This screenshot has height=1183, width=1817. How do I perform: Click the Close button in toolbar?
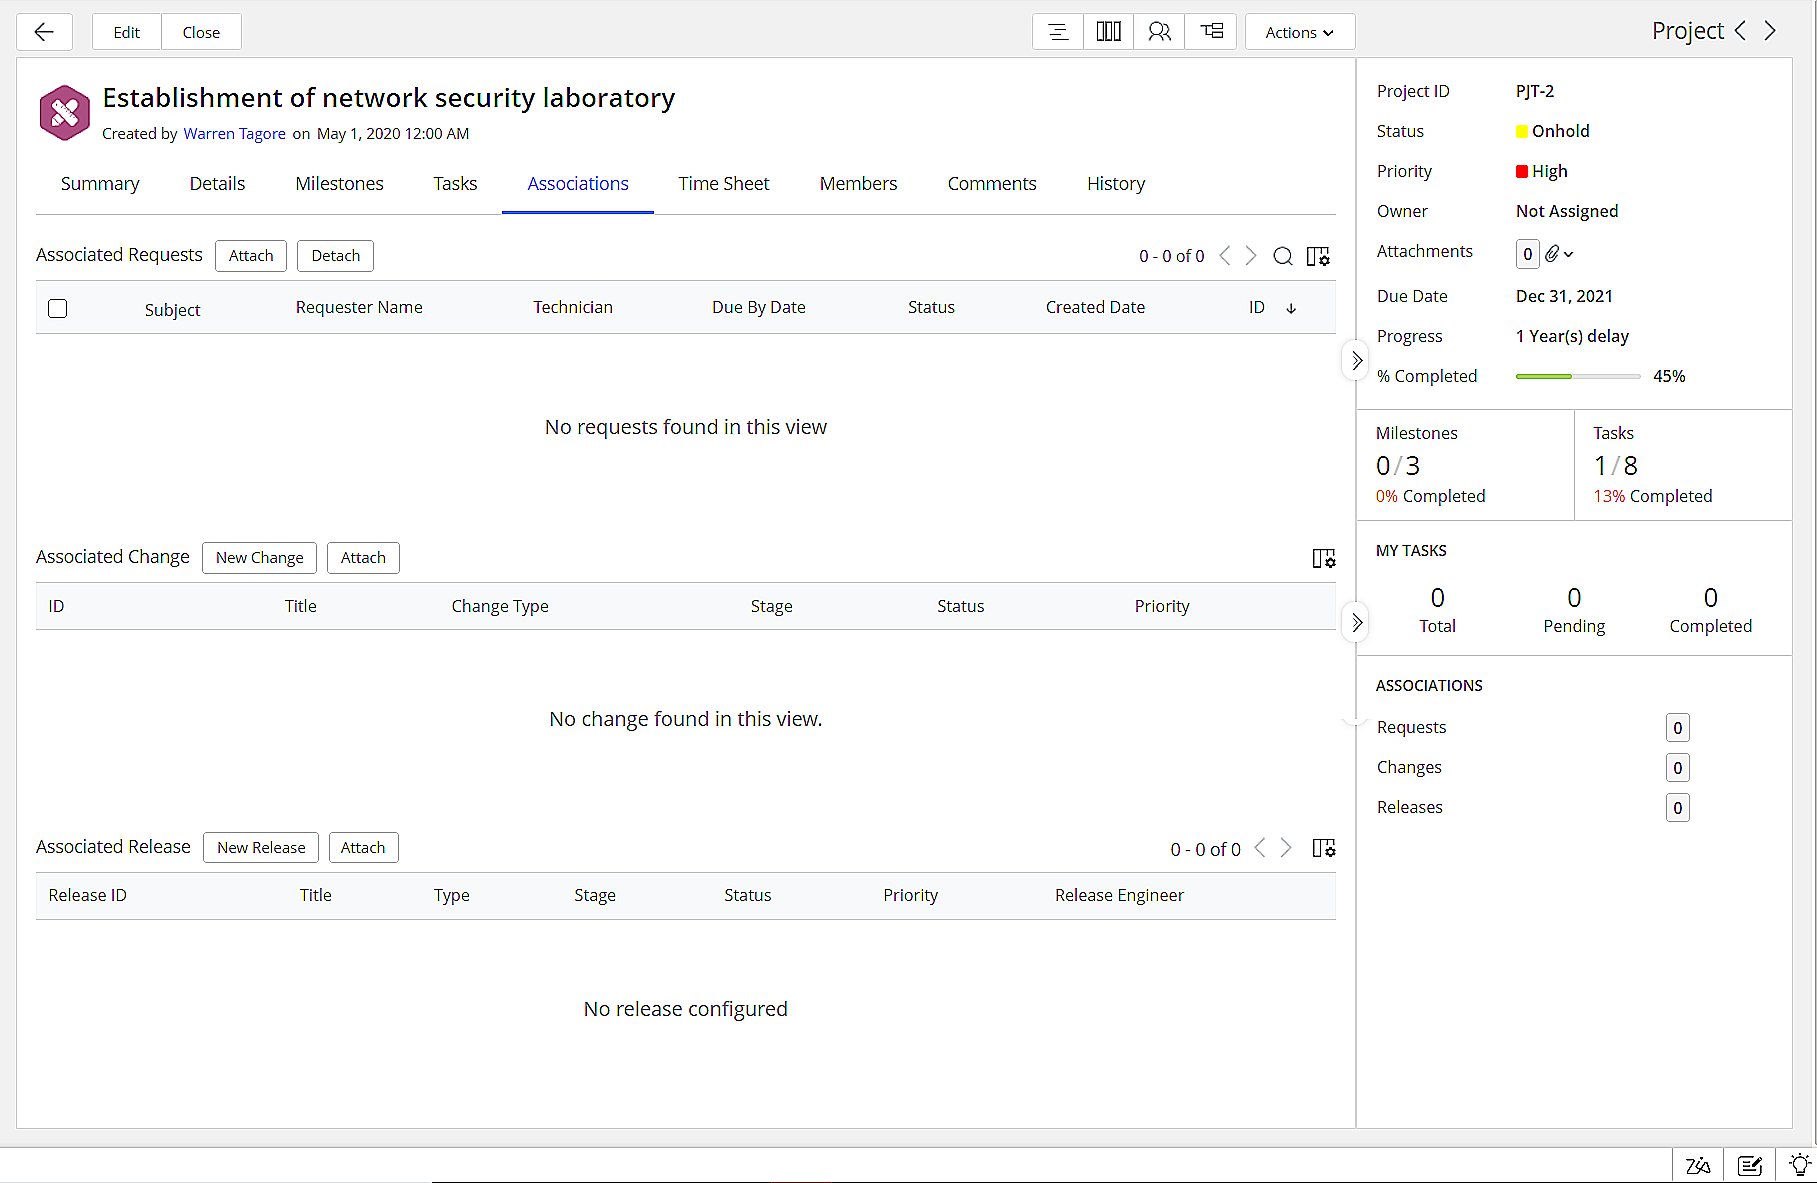pyautogui.click(x=201, y=32)
